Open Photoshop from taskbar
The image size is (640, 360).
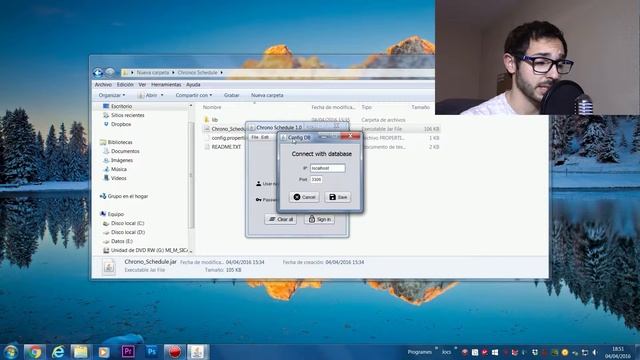pyautogui.click(x=151, y=352)
